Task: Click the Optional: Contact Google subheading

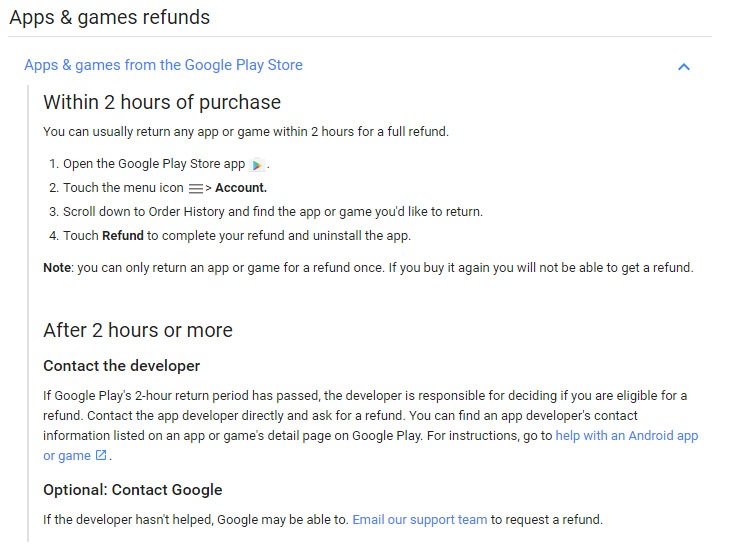Action: [133, 490]
